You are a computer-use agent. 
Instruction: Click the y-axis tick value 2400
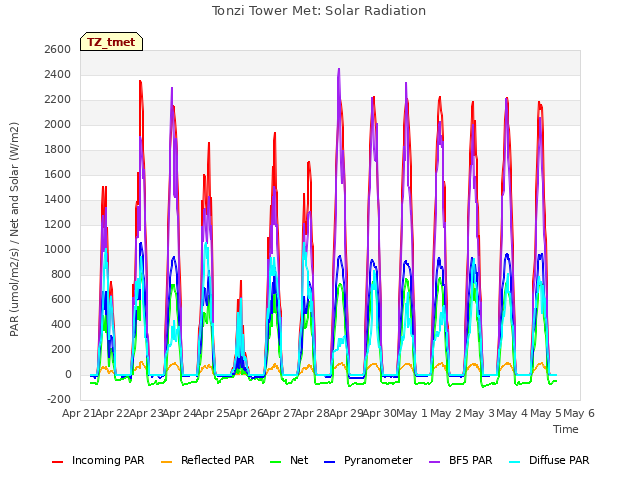tap(58, 74)
